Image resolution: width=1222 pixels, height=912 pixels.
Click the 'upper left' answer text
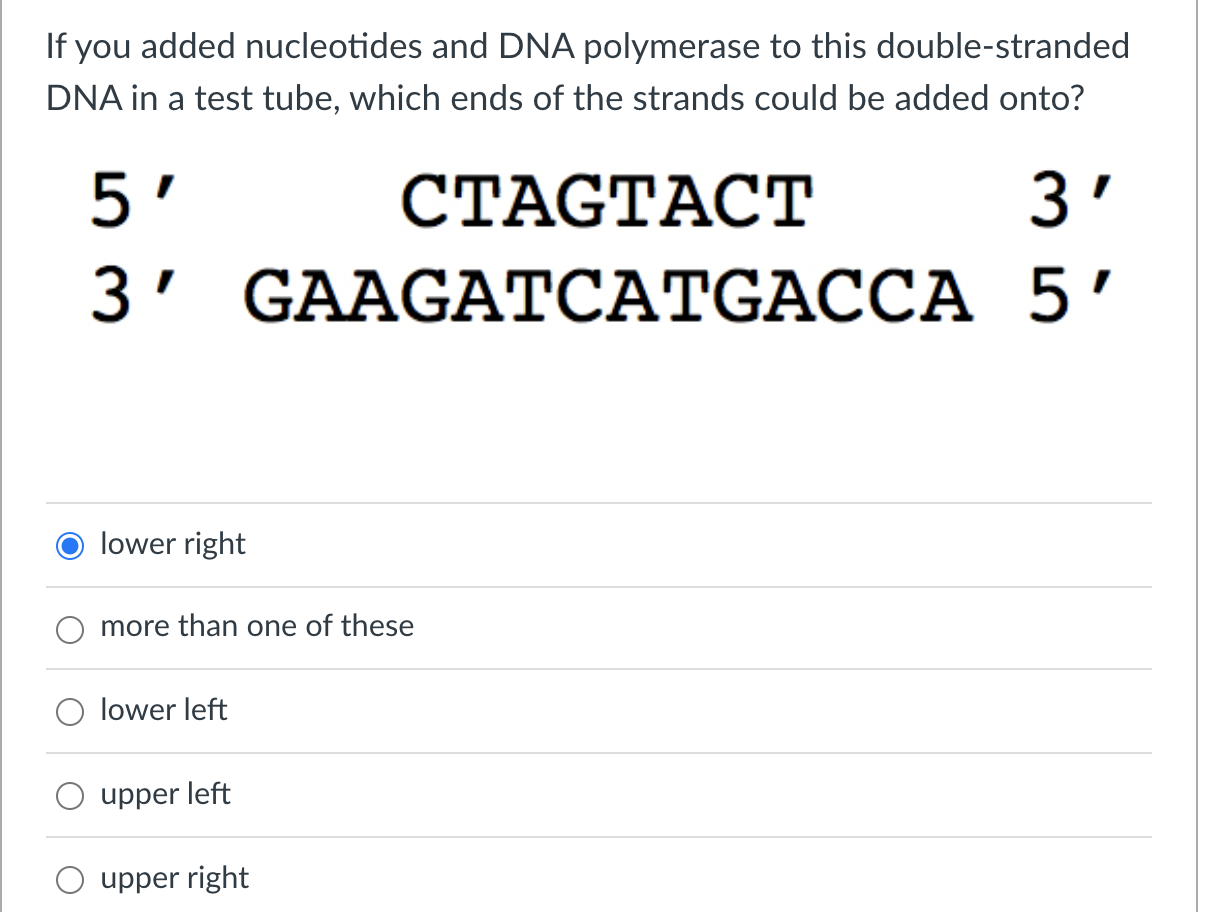click(166, 795)
